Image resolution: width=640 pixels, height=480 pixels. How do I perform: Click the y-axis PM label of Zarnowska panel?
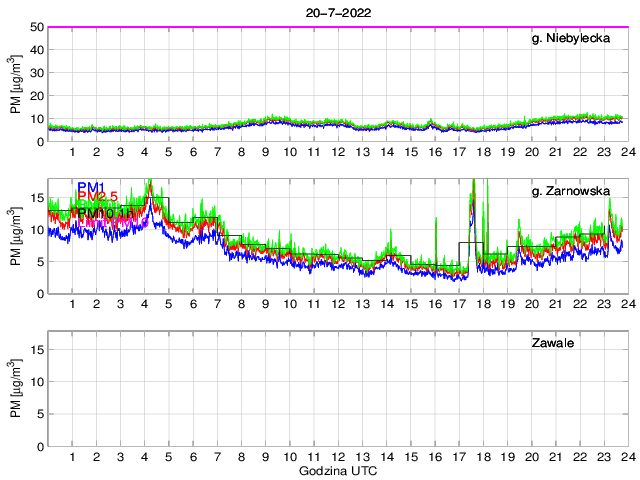coord(16,237)
